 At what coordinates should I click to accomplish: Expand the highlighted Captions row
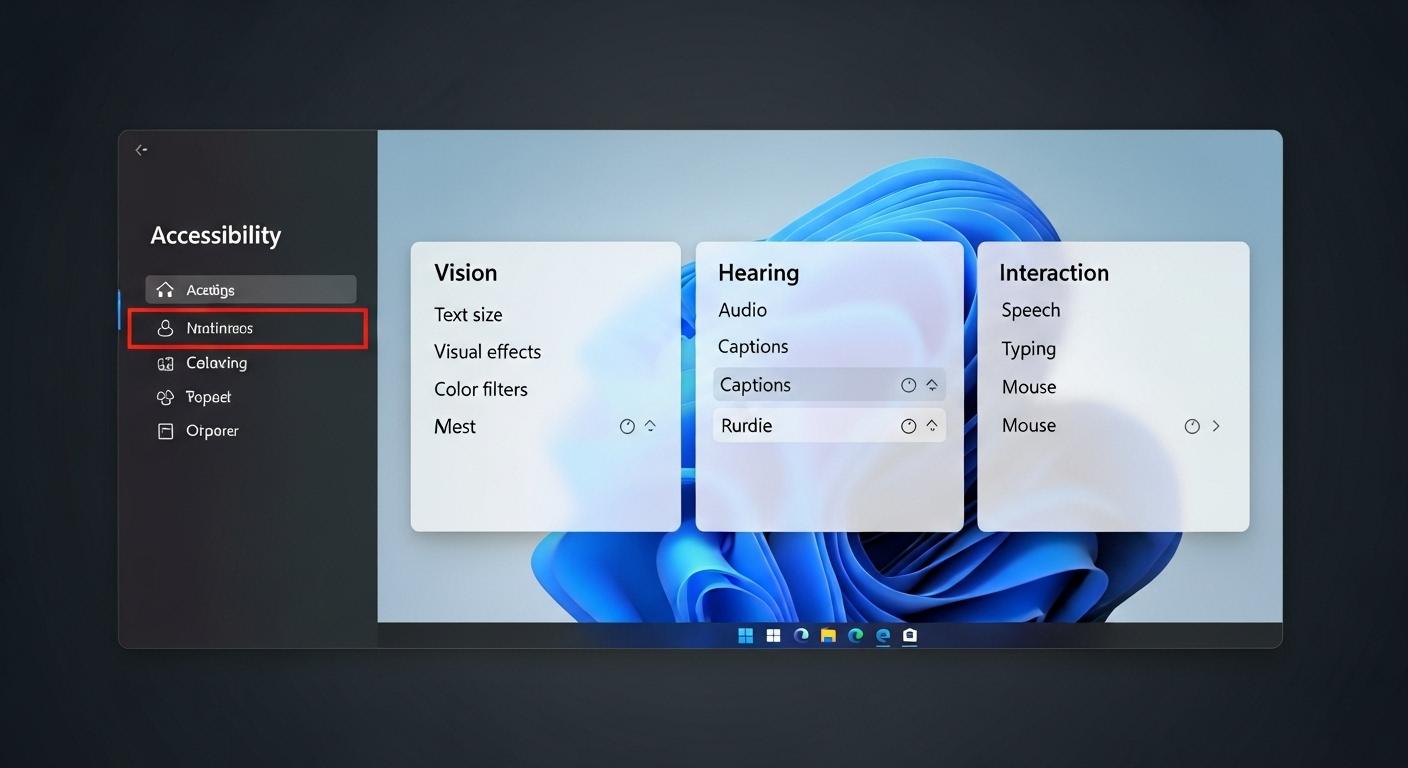pos(931,384)
